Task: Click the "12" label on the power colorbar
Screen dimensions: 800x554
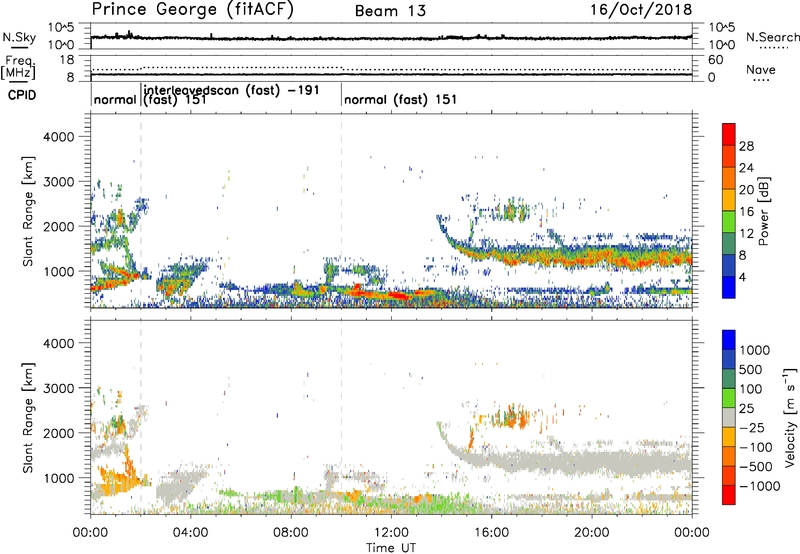Action: click(x=746, y=234)
